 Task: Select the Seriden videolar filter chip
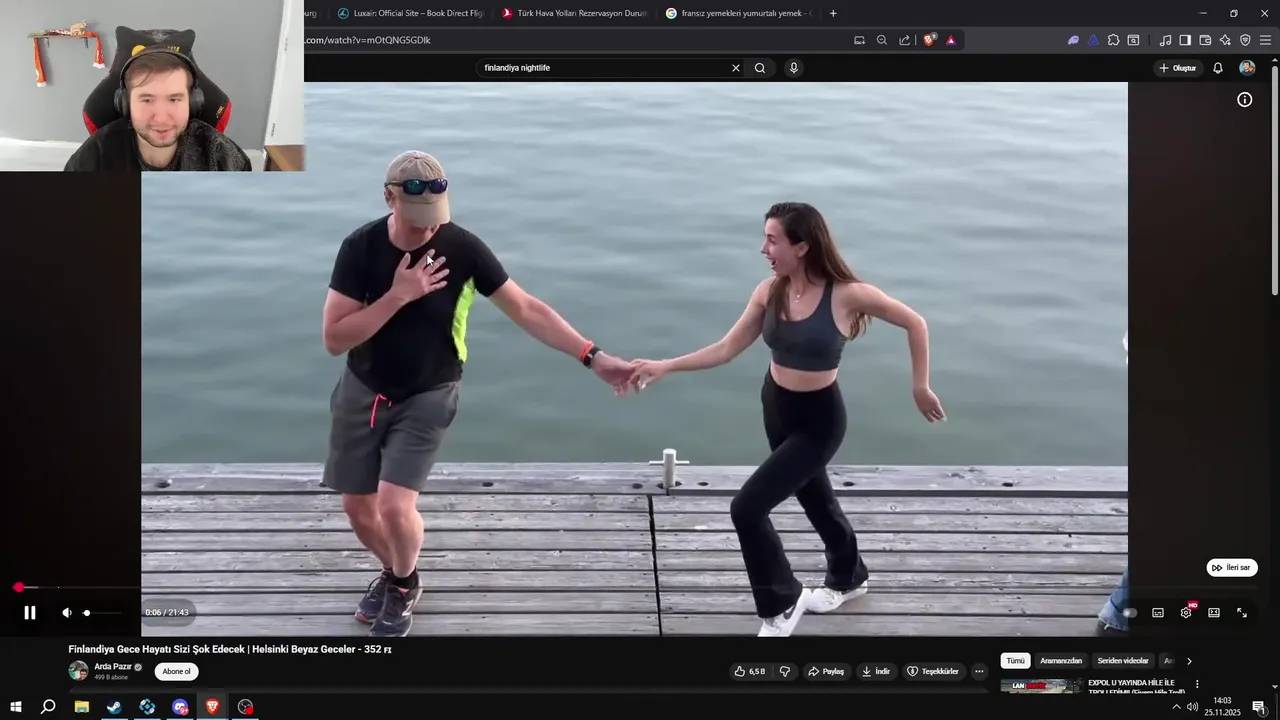tap(1123, 661)
